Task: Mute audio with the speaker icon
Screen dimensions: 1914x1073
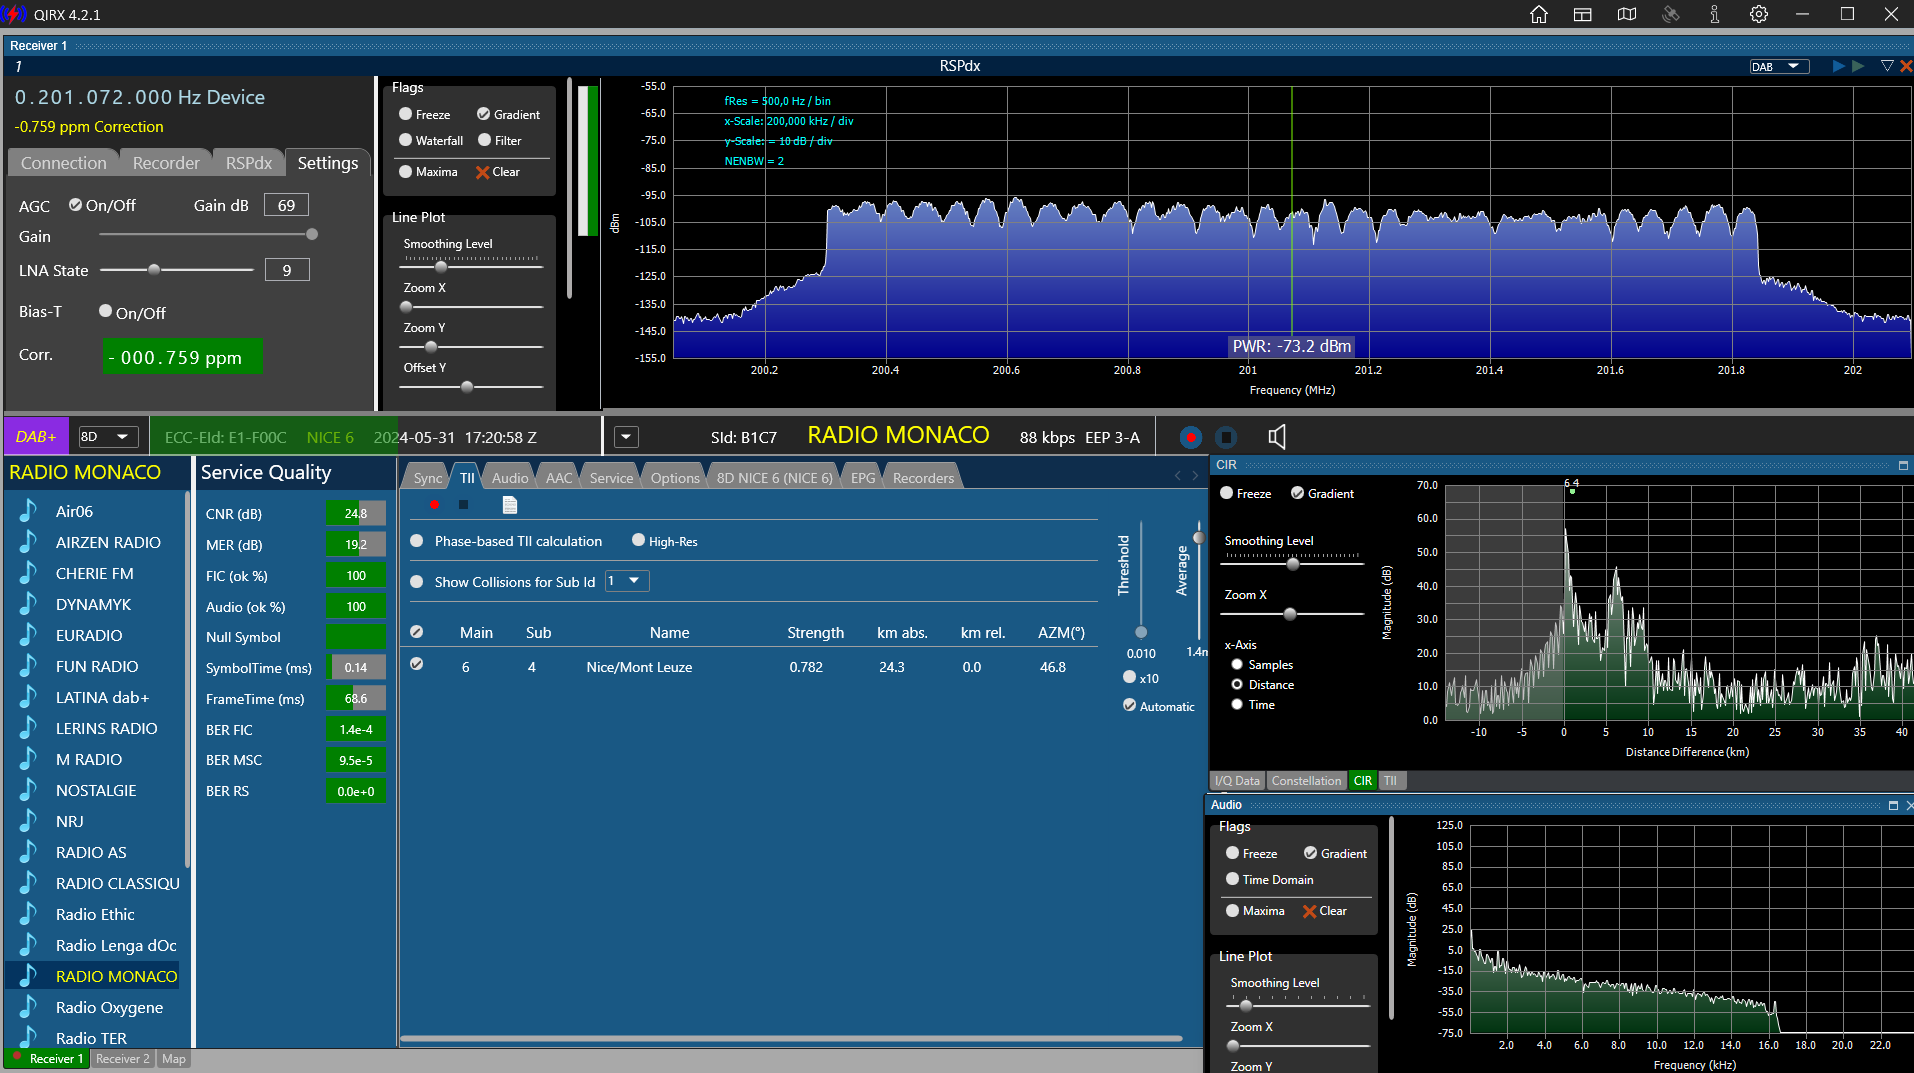Action: (1276, 437)
